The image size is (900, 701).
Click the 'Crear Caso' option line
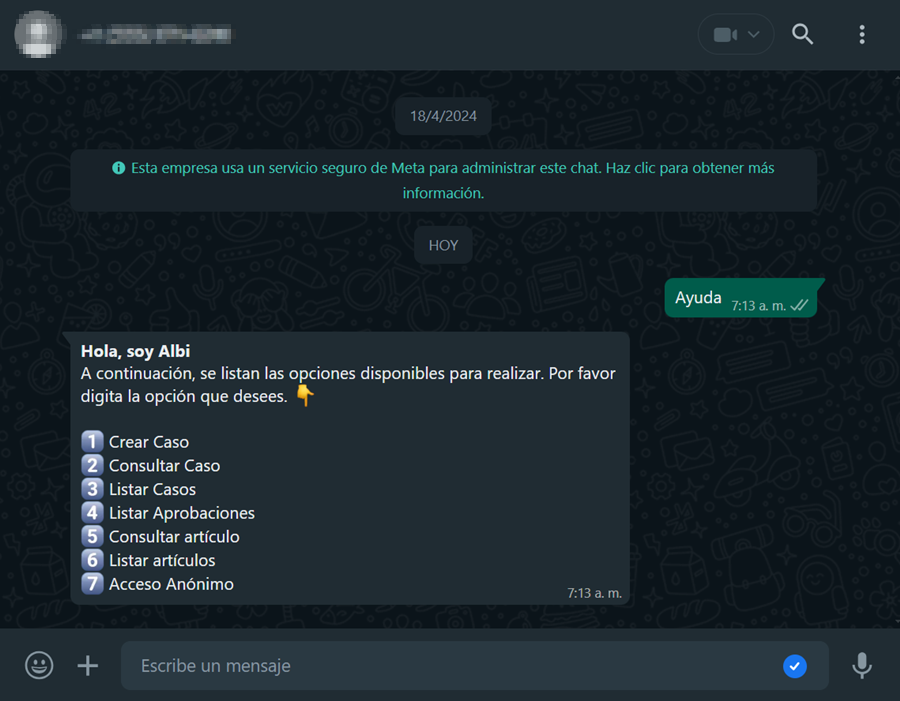pos(135,441)
